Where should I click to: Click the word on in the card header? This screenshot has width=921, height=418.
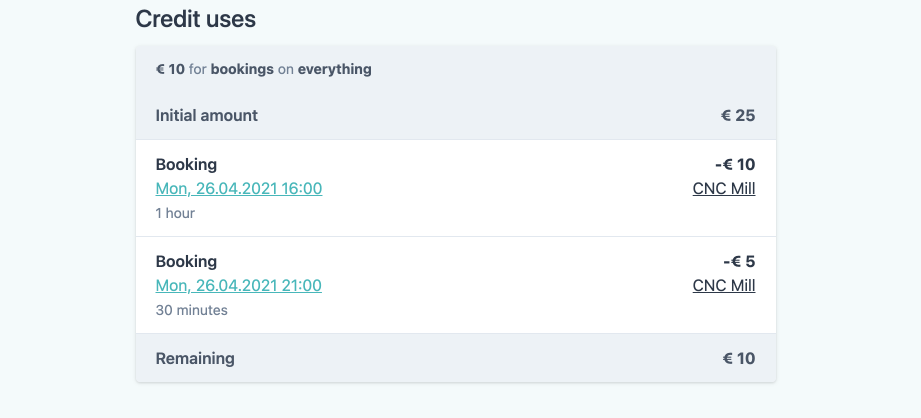click(x=285, y=69)
